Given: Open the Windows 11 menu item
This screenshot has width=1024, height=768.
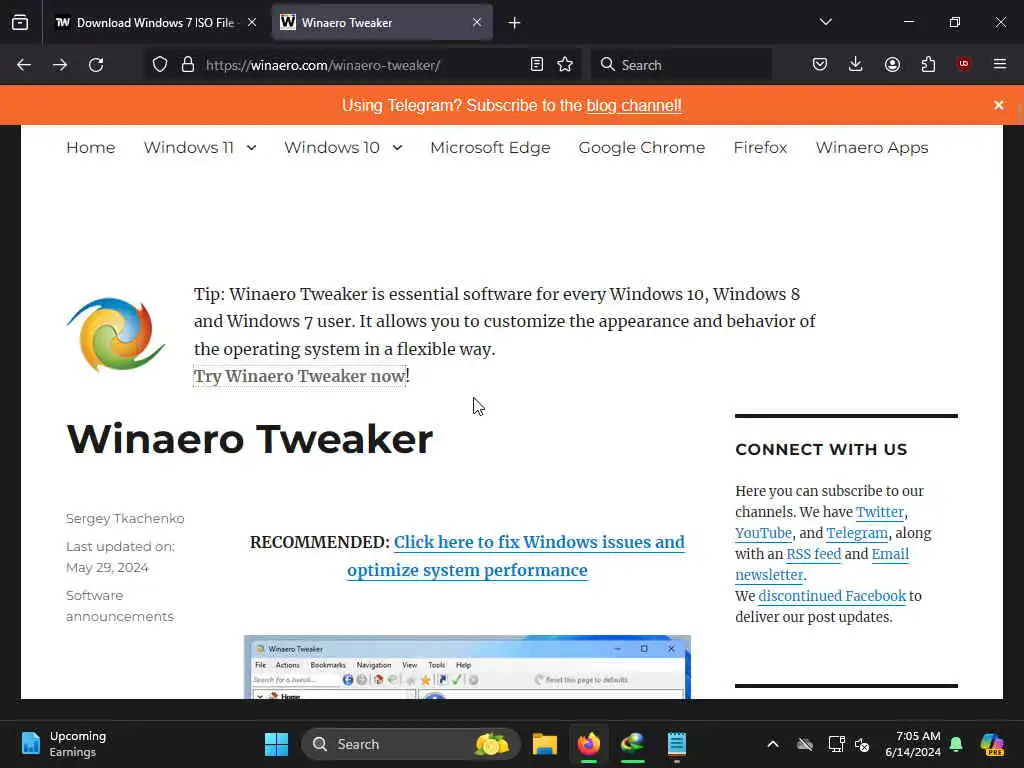Looking at the screenshot, I should click(x=189, y=148).
